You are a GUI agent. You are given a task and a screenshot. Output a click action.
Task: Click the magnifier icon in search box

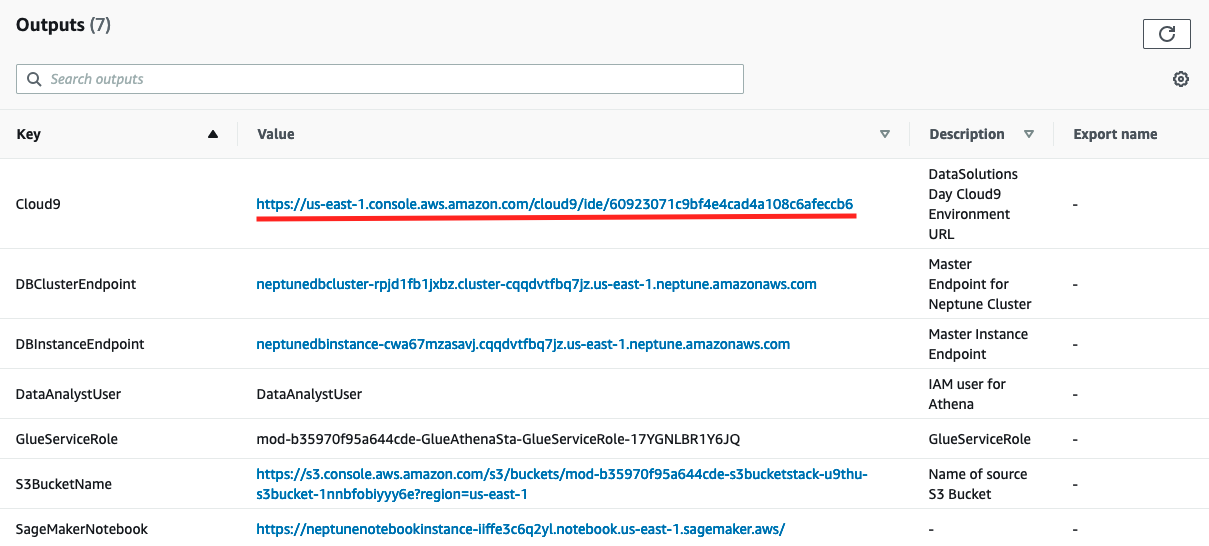[34, 79]
